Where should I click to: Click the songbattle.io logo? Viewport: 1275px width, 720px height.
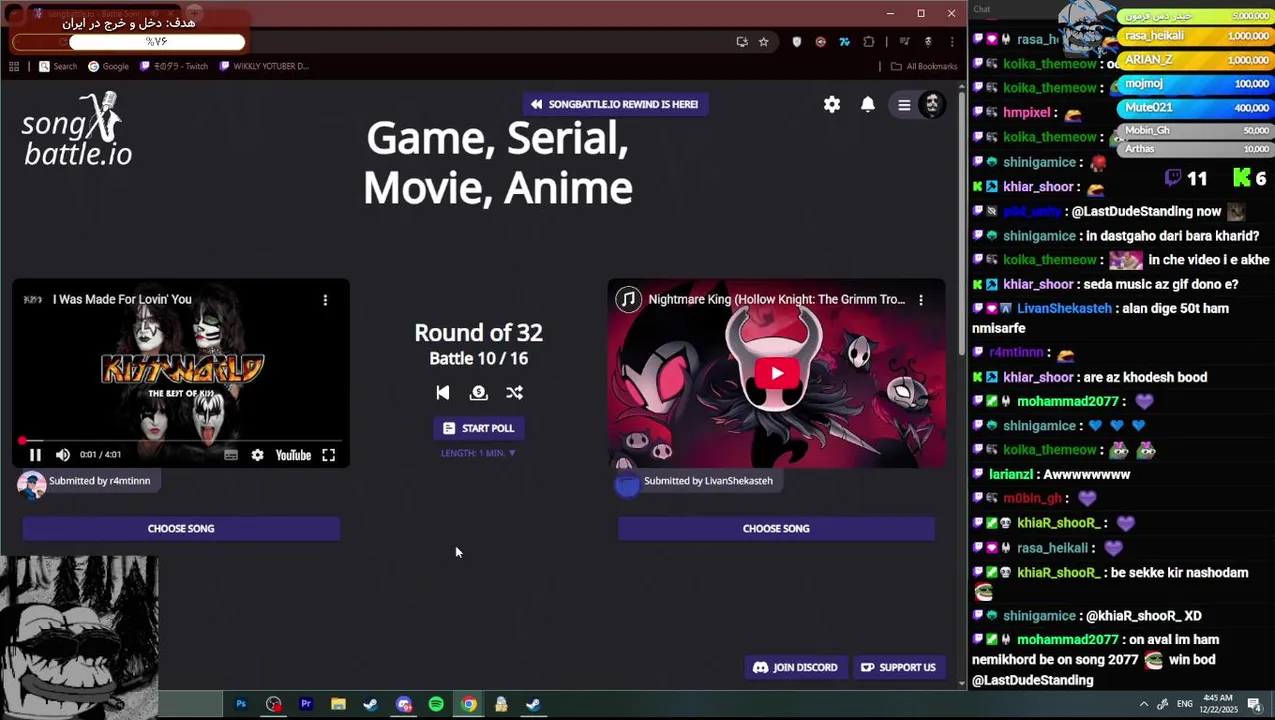point(77,130)
